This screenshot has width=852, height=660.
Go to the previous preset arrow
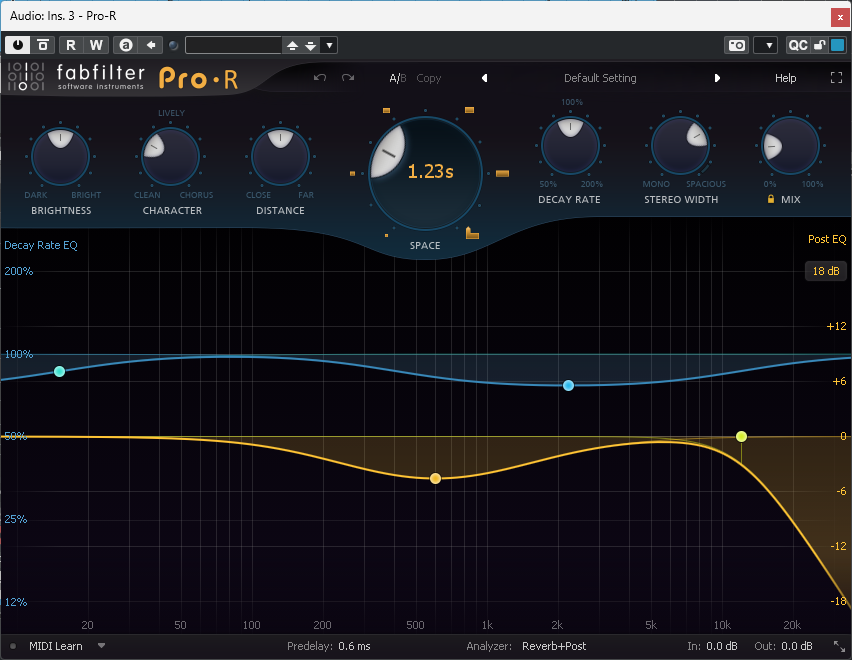click(484, 78)
